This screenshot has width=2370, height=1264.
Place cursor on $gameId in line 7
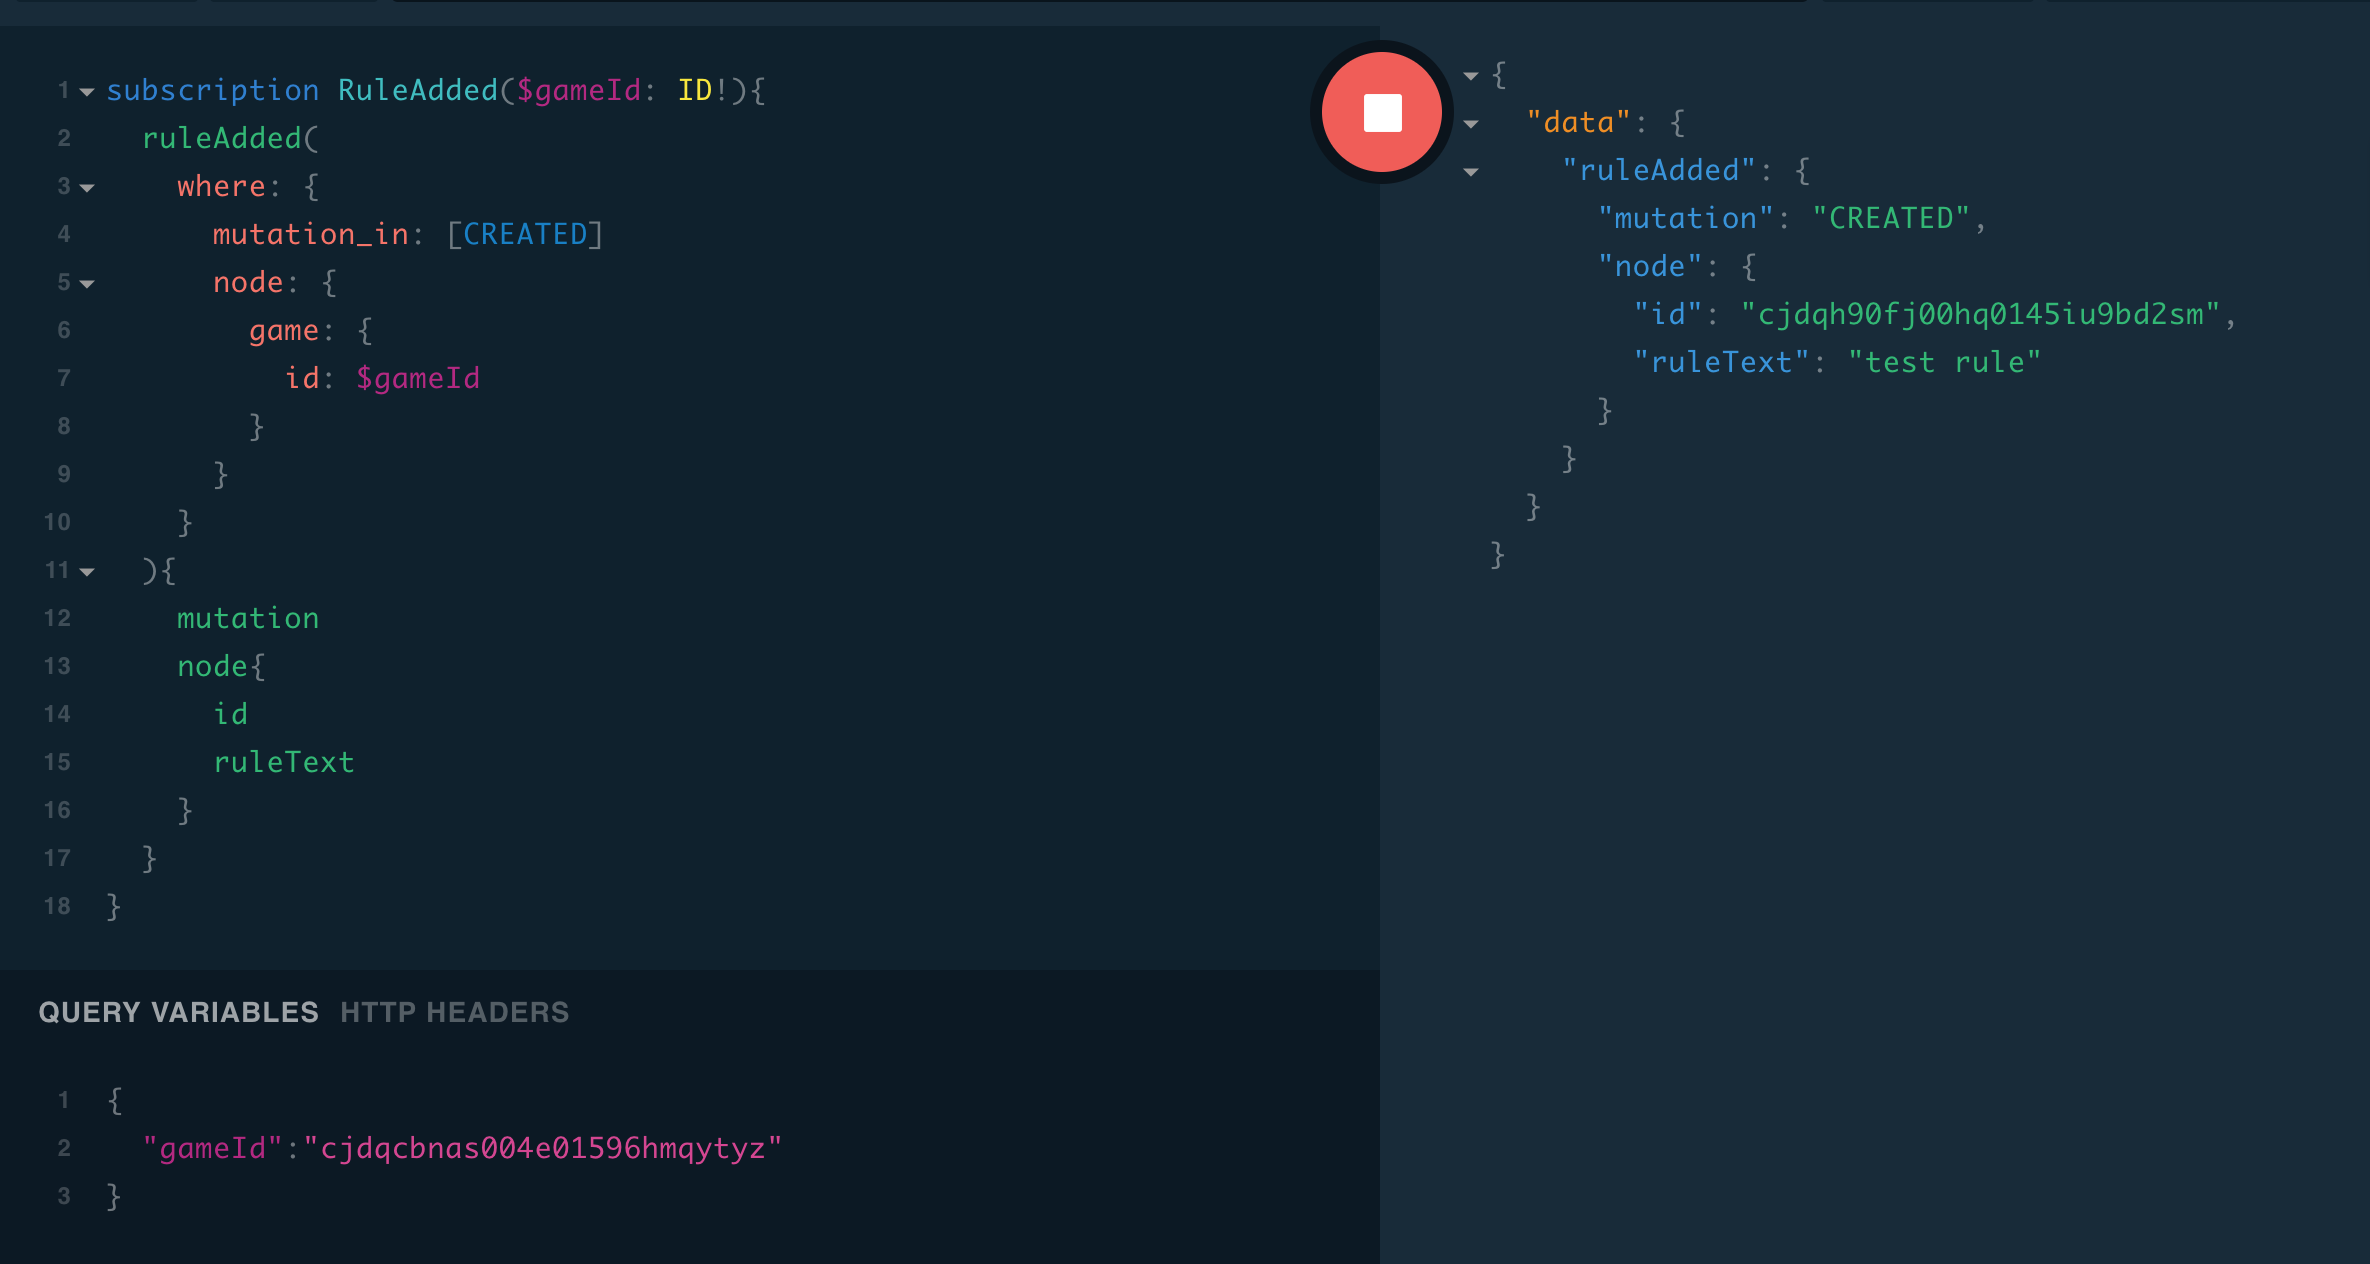pyautogui.click(x=418, y=378)
